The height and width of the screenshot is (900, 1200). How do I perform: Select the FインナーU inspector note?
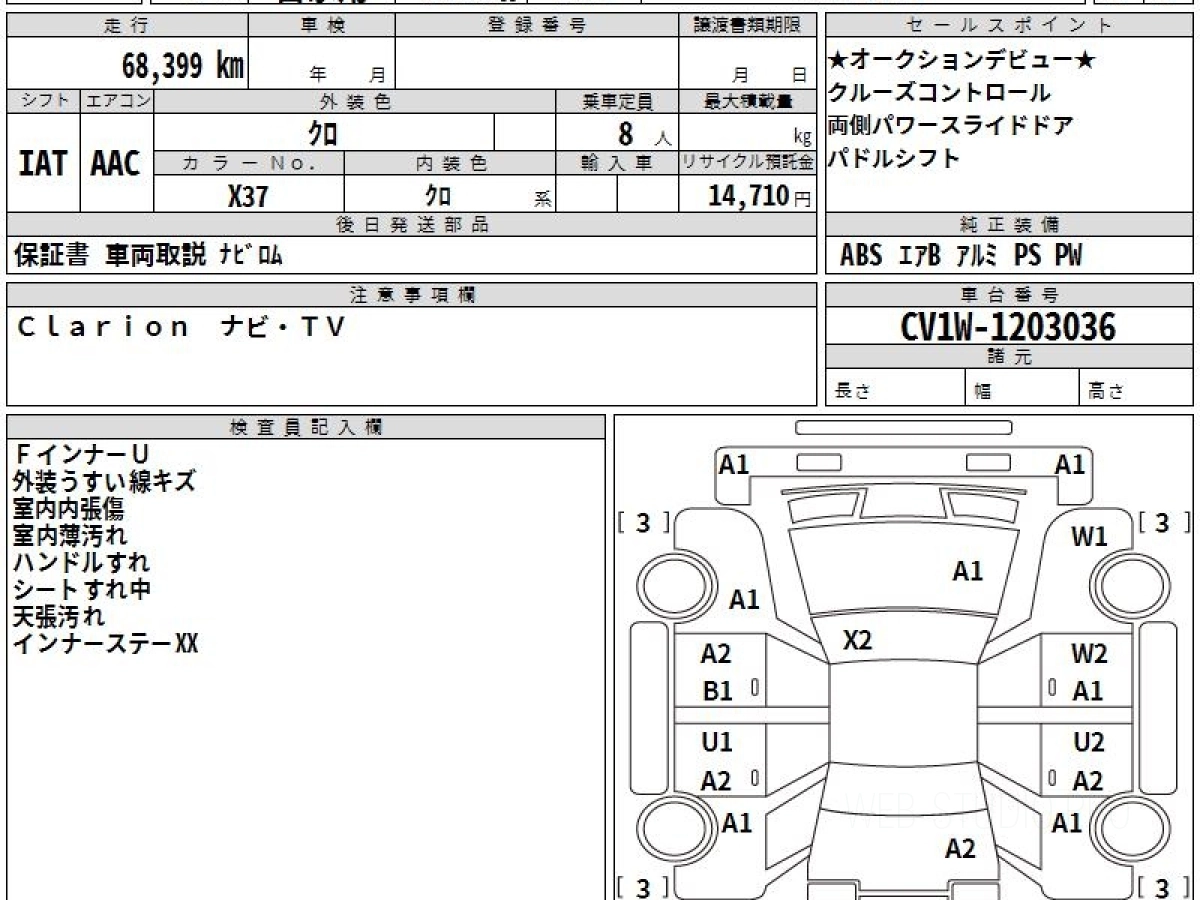click(x=81, y=455)
